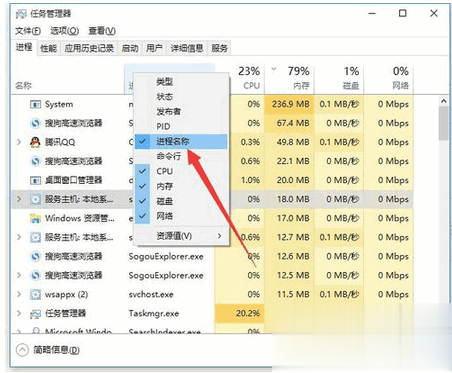This screenshot has height=373, width=452.
Task: Uncheck 进程名称 in the column menu
Action: pos(181,141)
